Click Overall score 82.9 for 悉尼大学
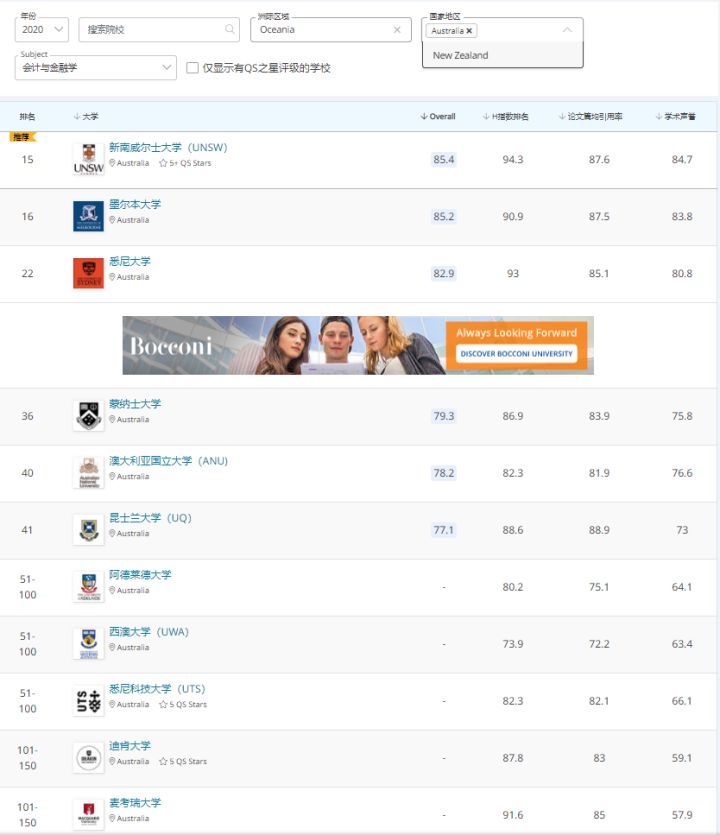The image size is (720, 835). coord(444,273)
